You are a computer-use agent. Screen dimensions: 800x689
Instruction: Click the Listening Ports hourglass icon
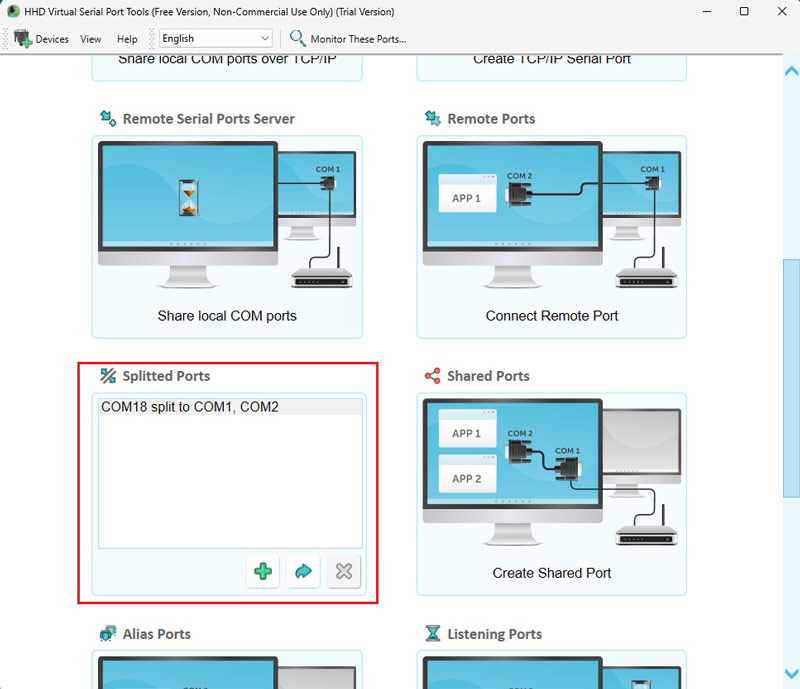point(432,634)
